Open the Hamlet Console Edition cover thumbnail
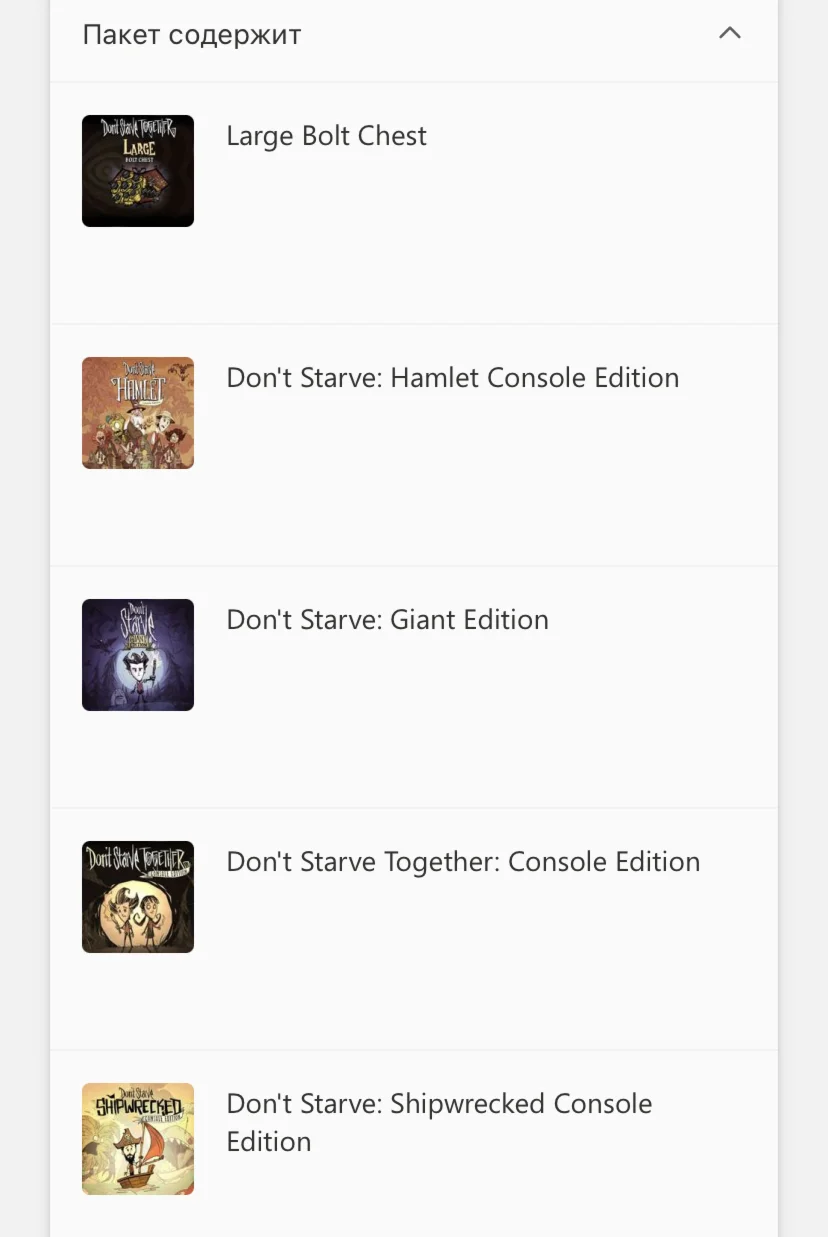 (138, 413)
